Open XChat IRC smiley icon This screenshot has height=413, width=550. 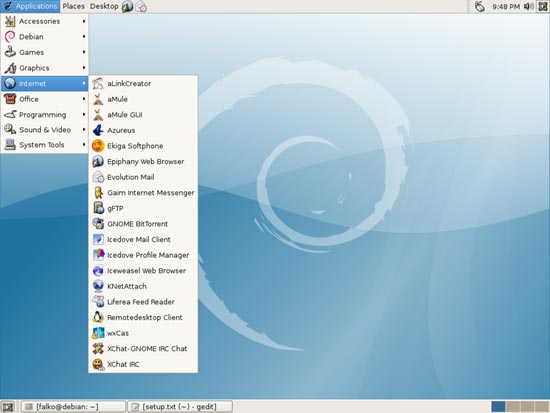pyautogui.click(x=98, y=364)
